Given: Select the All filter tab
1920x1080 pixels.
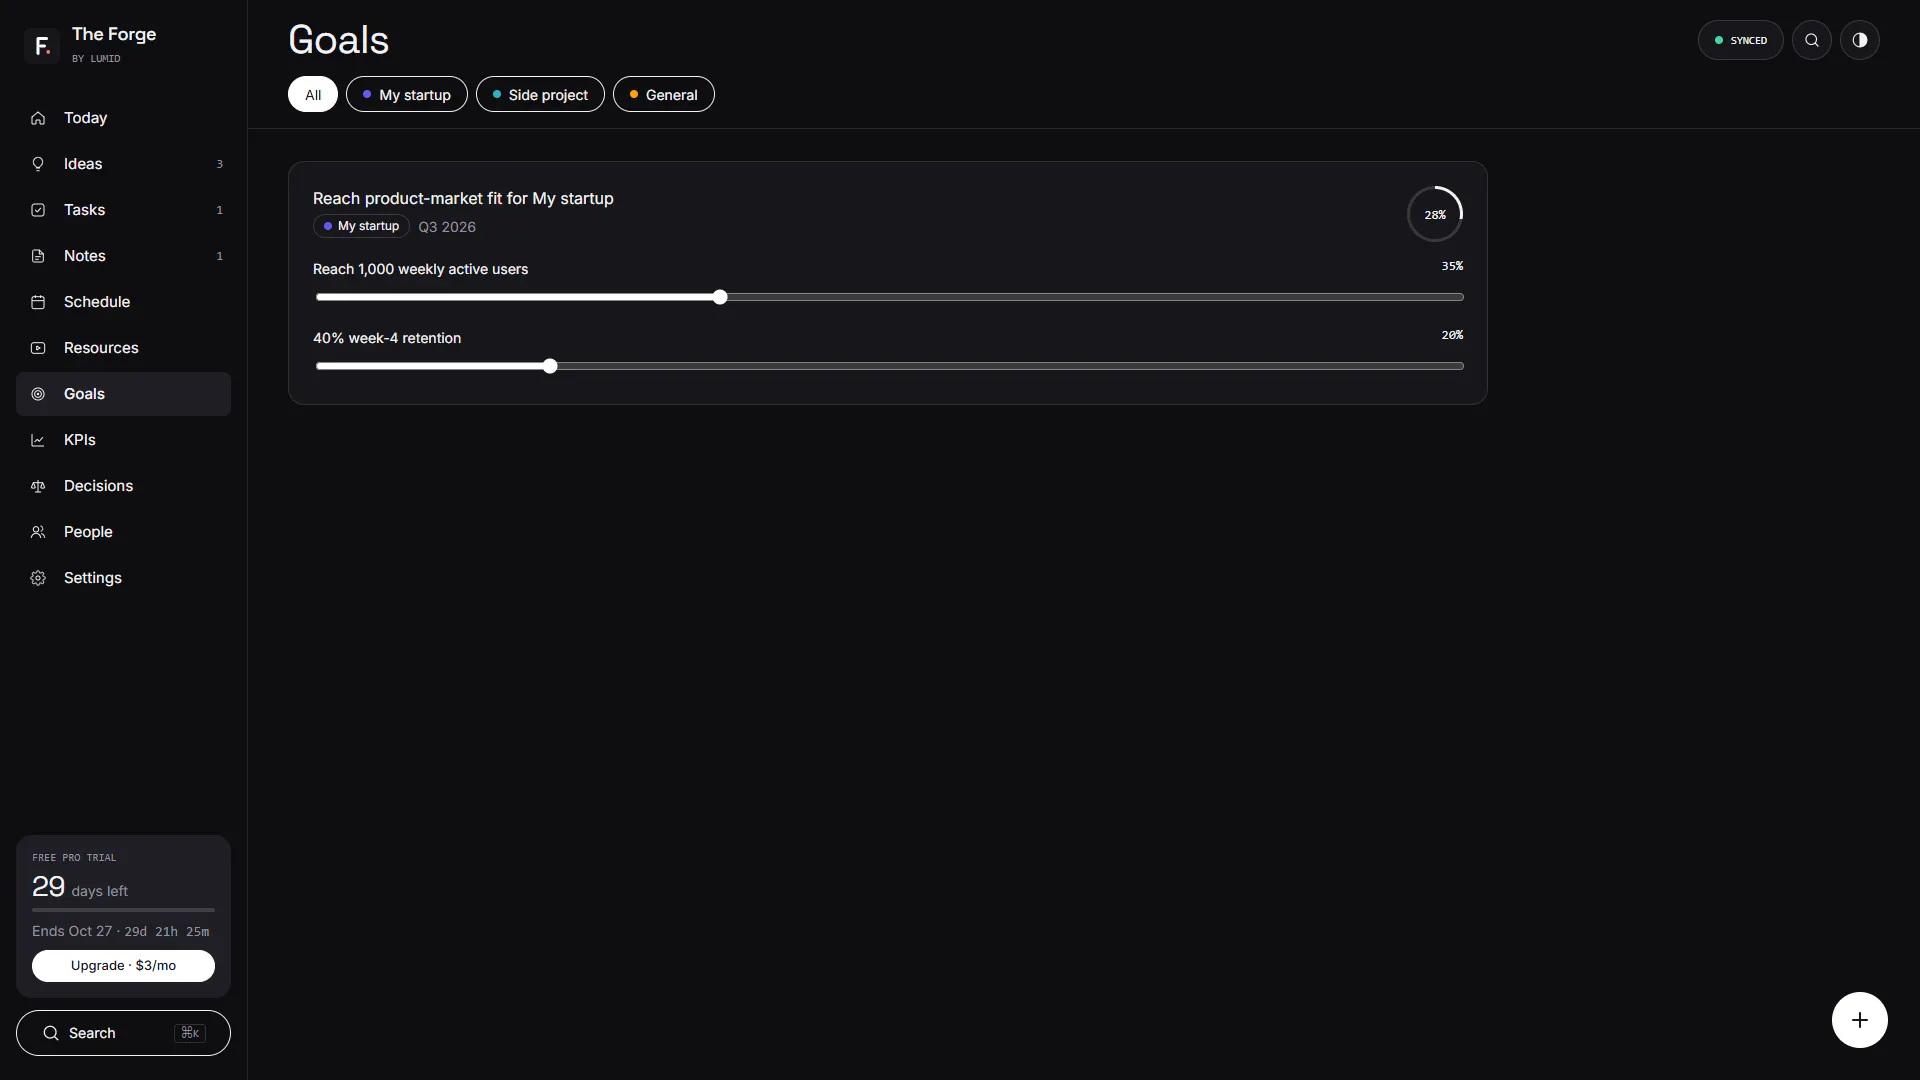Looking at the screenshot, I should point(313,94).
